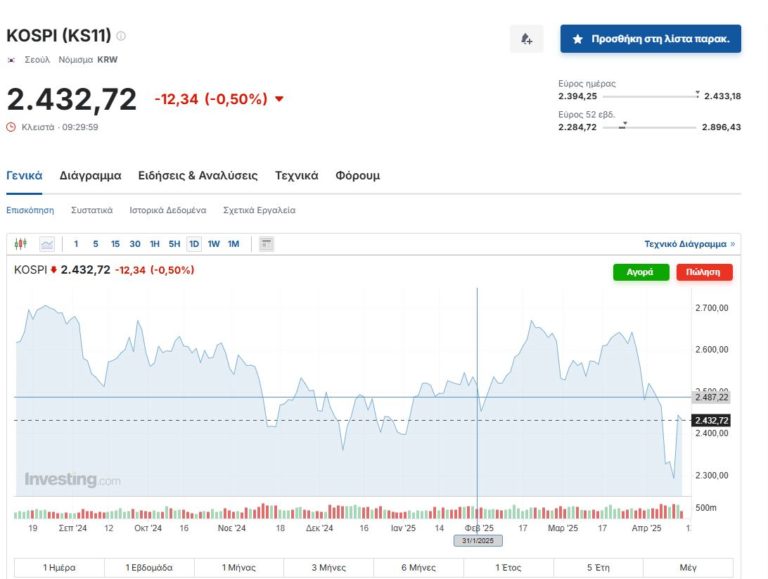The width and height of the screenshot is (768, 579).
Task: Select the area chart type icon
Action: tap(47, 243)
